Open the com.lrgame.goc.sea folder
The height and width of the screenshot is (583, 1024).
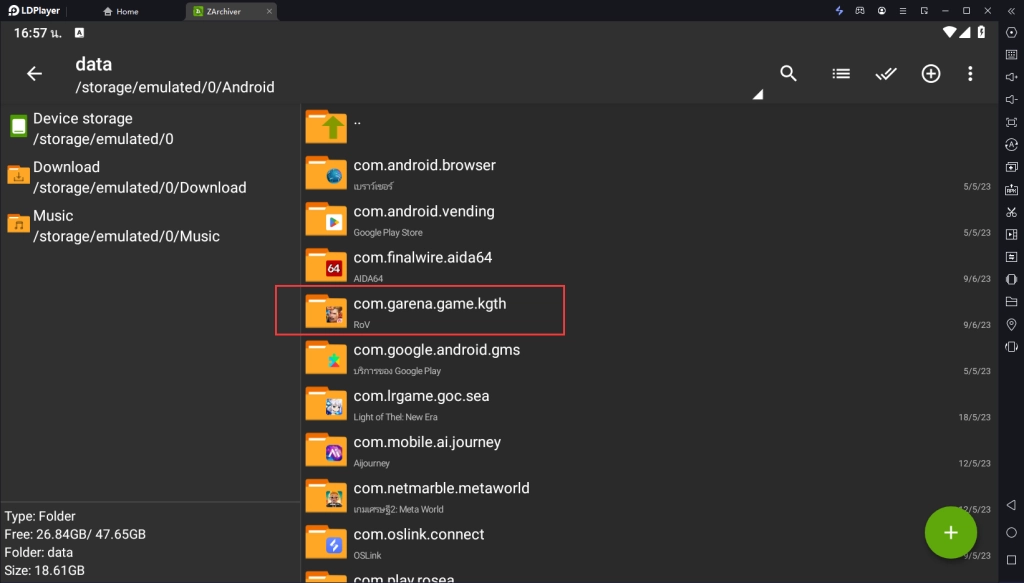pyautogui.click(x=650, y=404)
